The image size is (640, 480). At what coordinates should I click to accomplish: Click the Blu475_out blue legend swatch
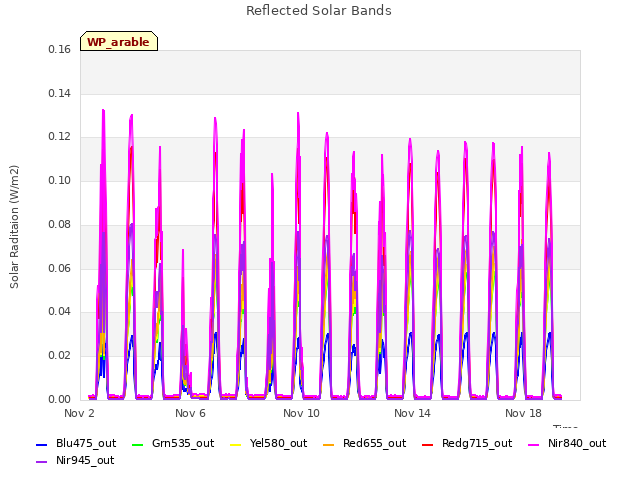[42, 444]
